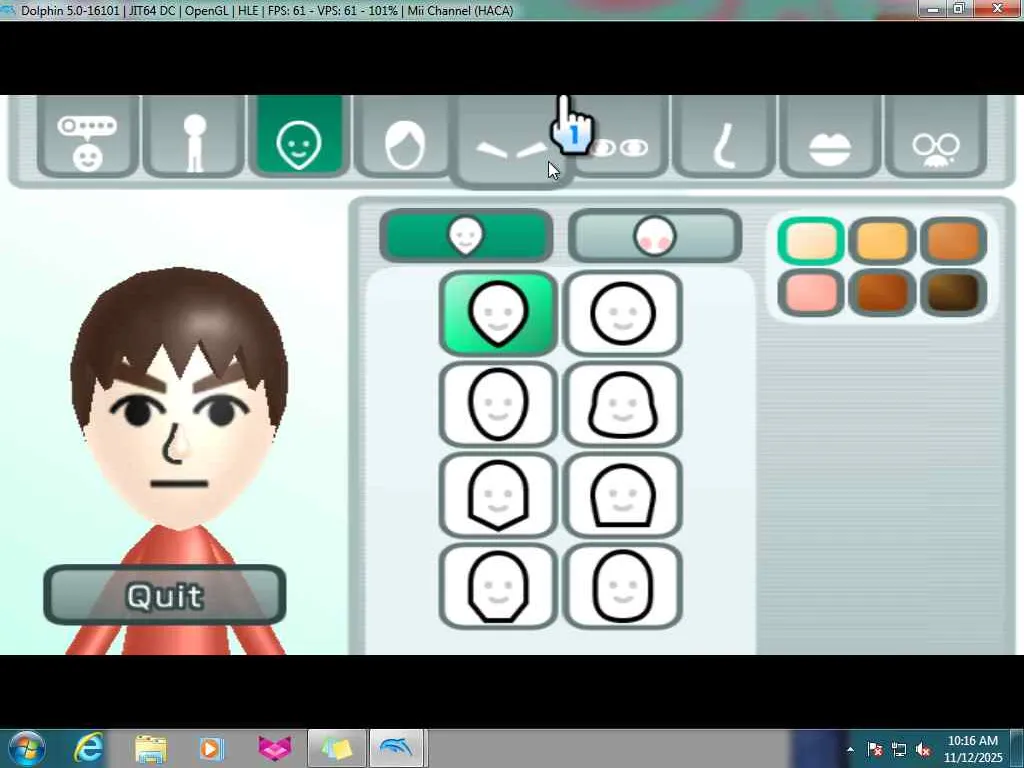
Task: Show hidden system tray icons
Action: [850, 749]
